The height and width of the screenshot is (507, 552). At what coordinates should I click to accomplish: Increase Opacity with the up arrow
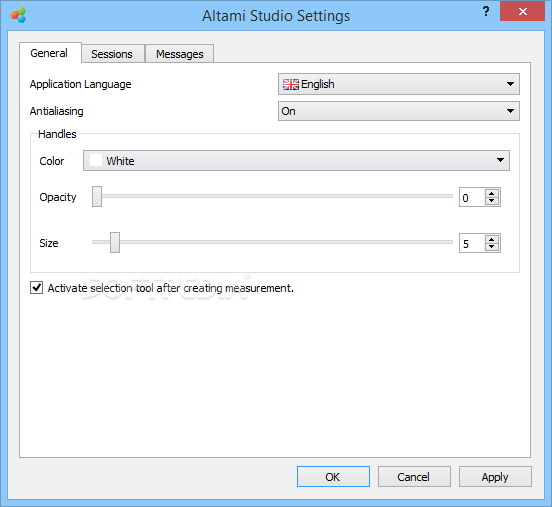(x=492, y=193)
